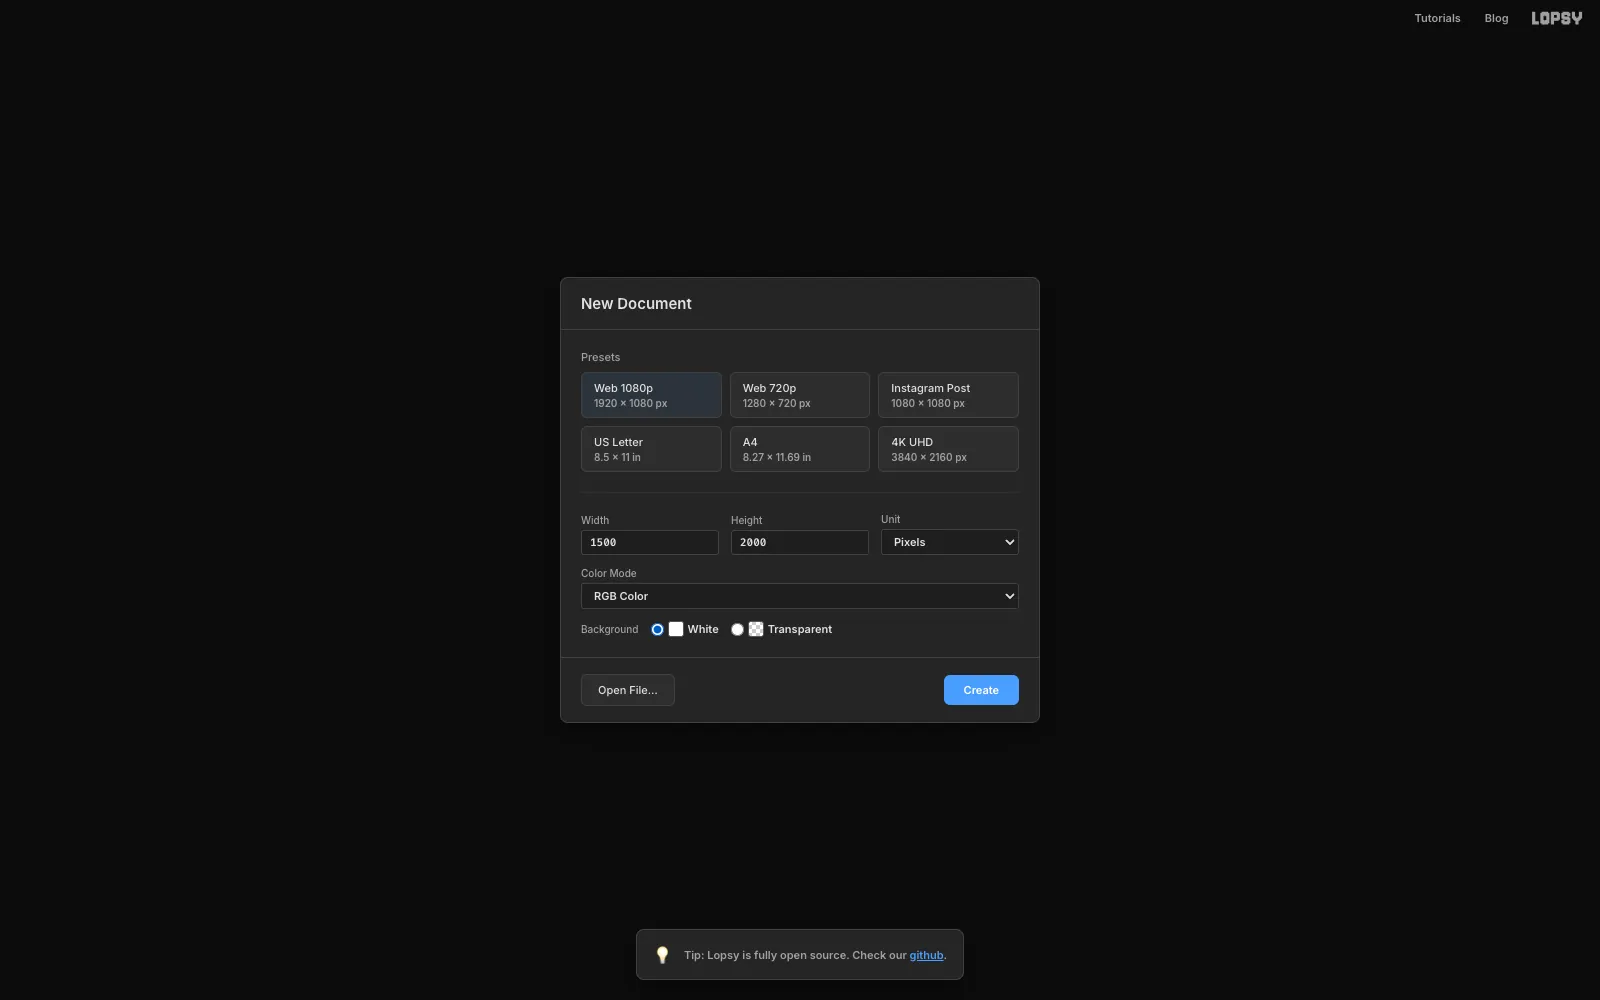Click the transparent checkerboard swatch
The image size is (1600, 1000).
pyautogui.click(x=756, y=629)
